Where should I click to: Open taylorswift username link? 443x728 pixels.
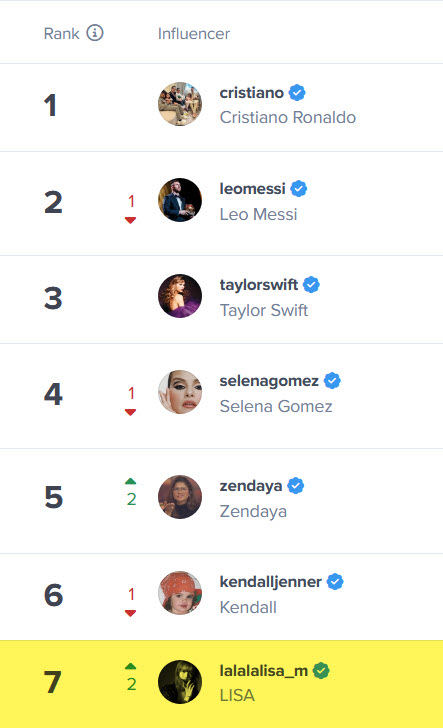coord(259,284)
